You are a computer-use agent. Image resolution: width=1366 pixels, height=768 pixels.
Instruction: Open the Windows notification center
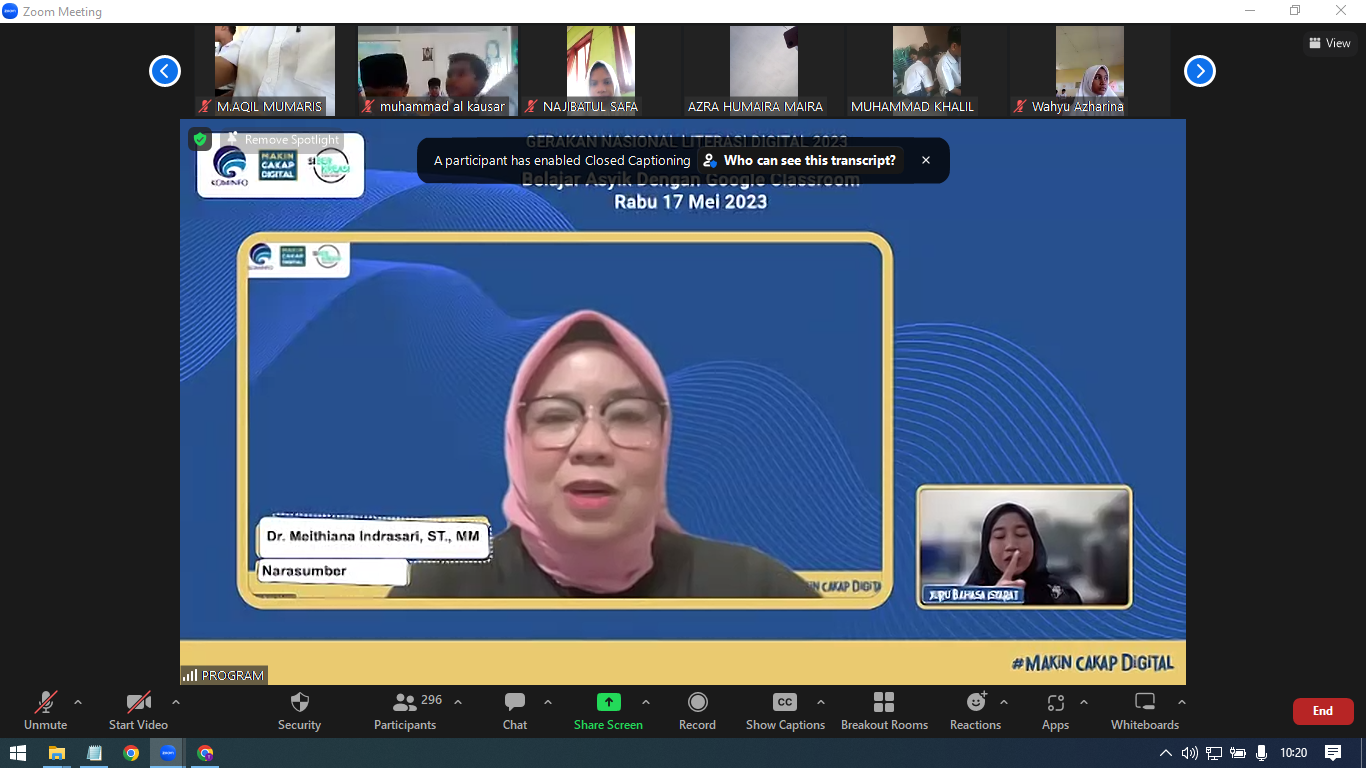pyautogui.click(x=1333, y=753)
